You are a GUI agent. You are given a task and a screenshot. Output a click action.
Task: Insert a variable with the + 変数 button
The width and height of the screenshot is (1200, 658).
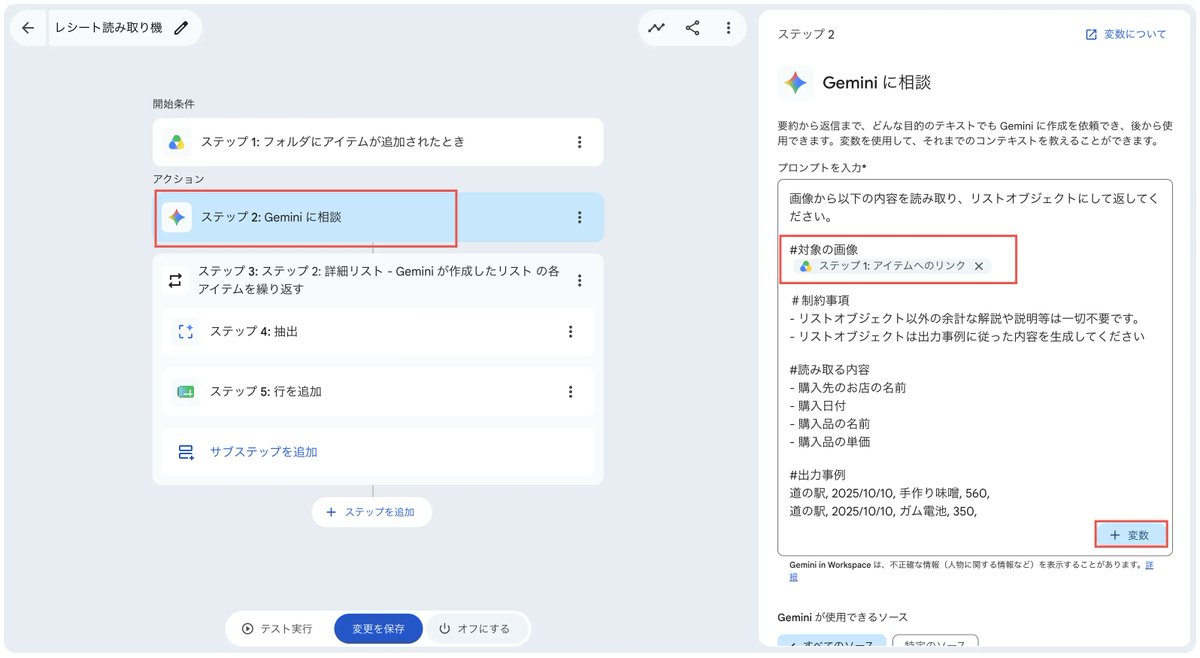coord(1131,535)
